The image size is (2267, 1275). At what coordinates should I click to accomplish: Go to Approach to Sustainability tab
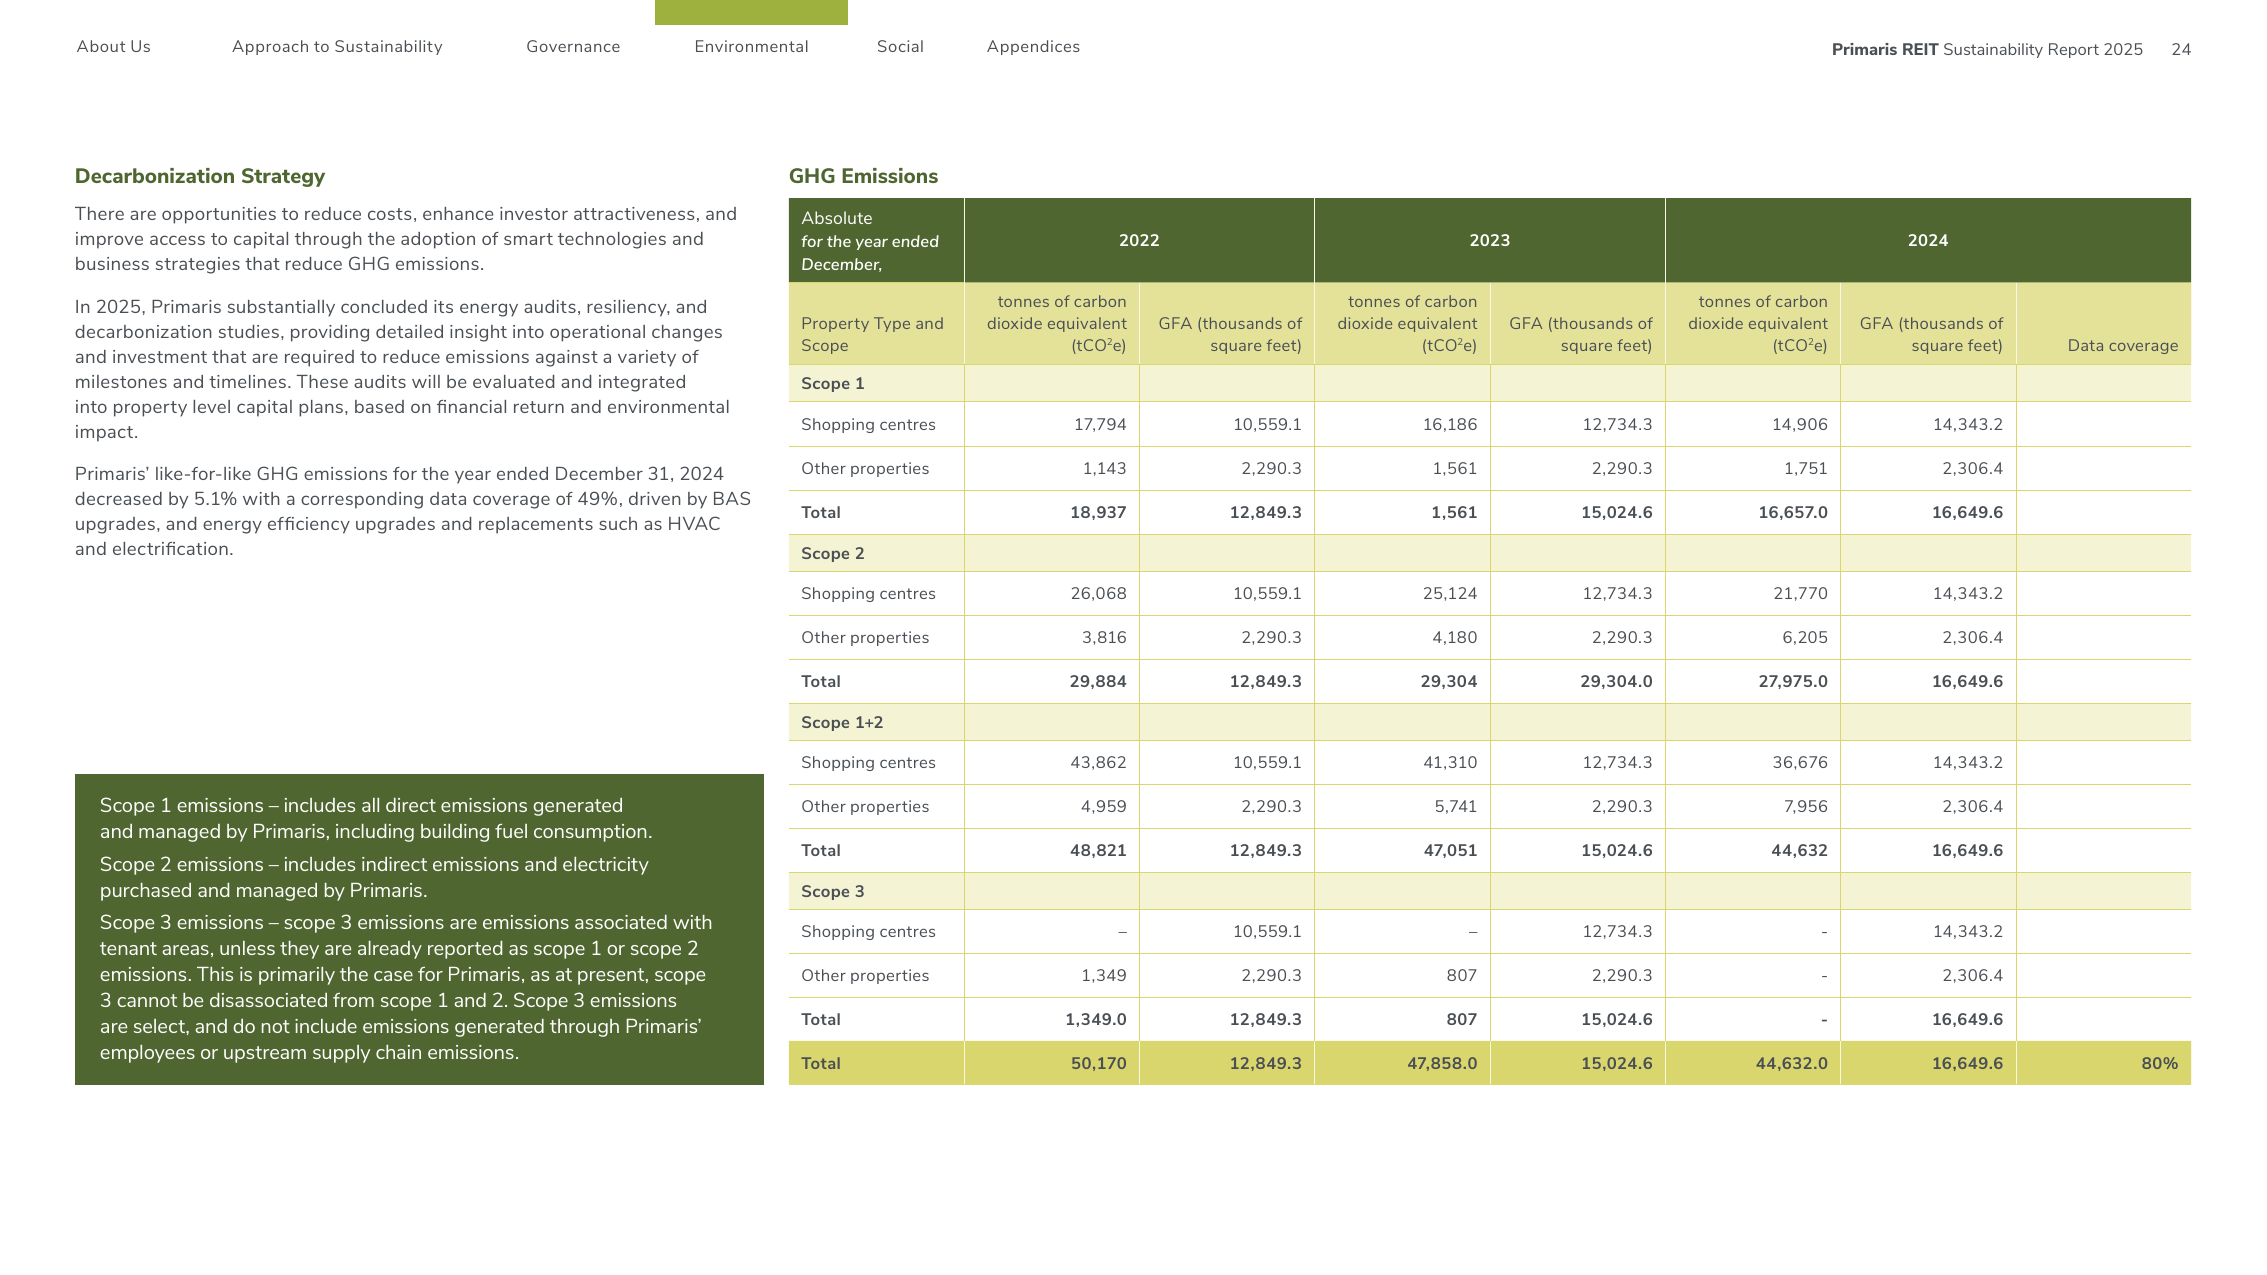[337, 47]
